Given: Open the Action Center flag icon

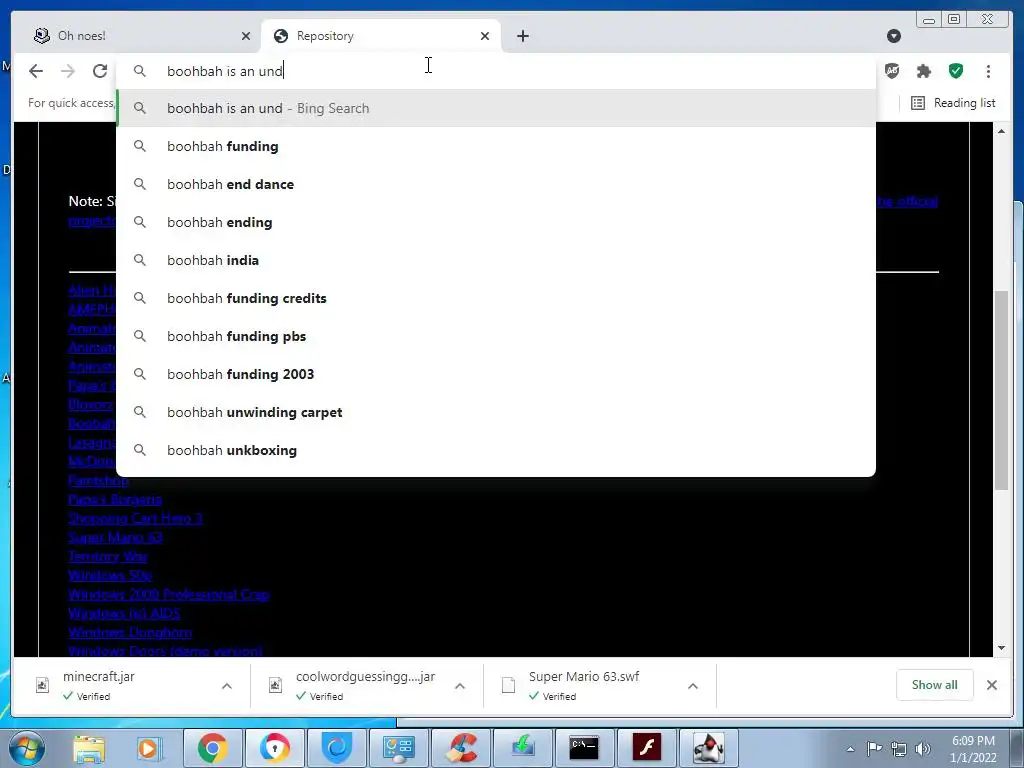Looking at the screenshot, I should [x=874, y=749].
